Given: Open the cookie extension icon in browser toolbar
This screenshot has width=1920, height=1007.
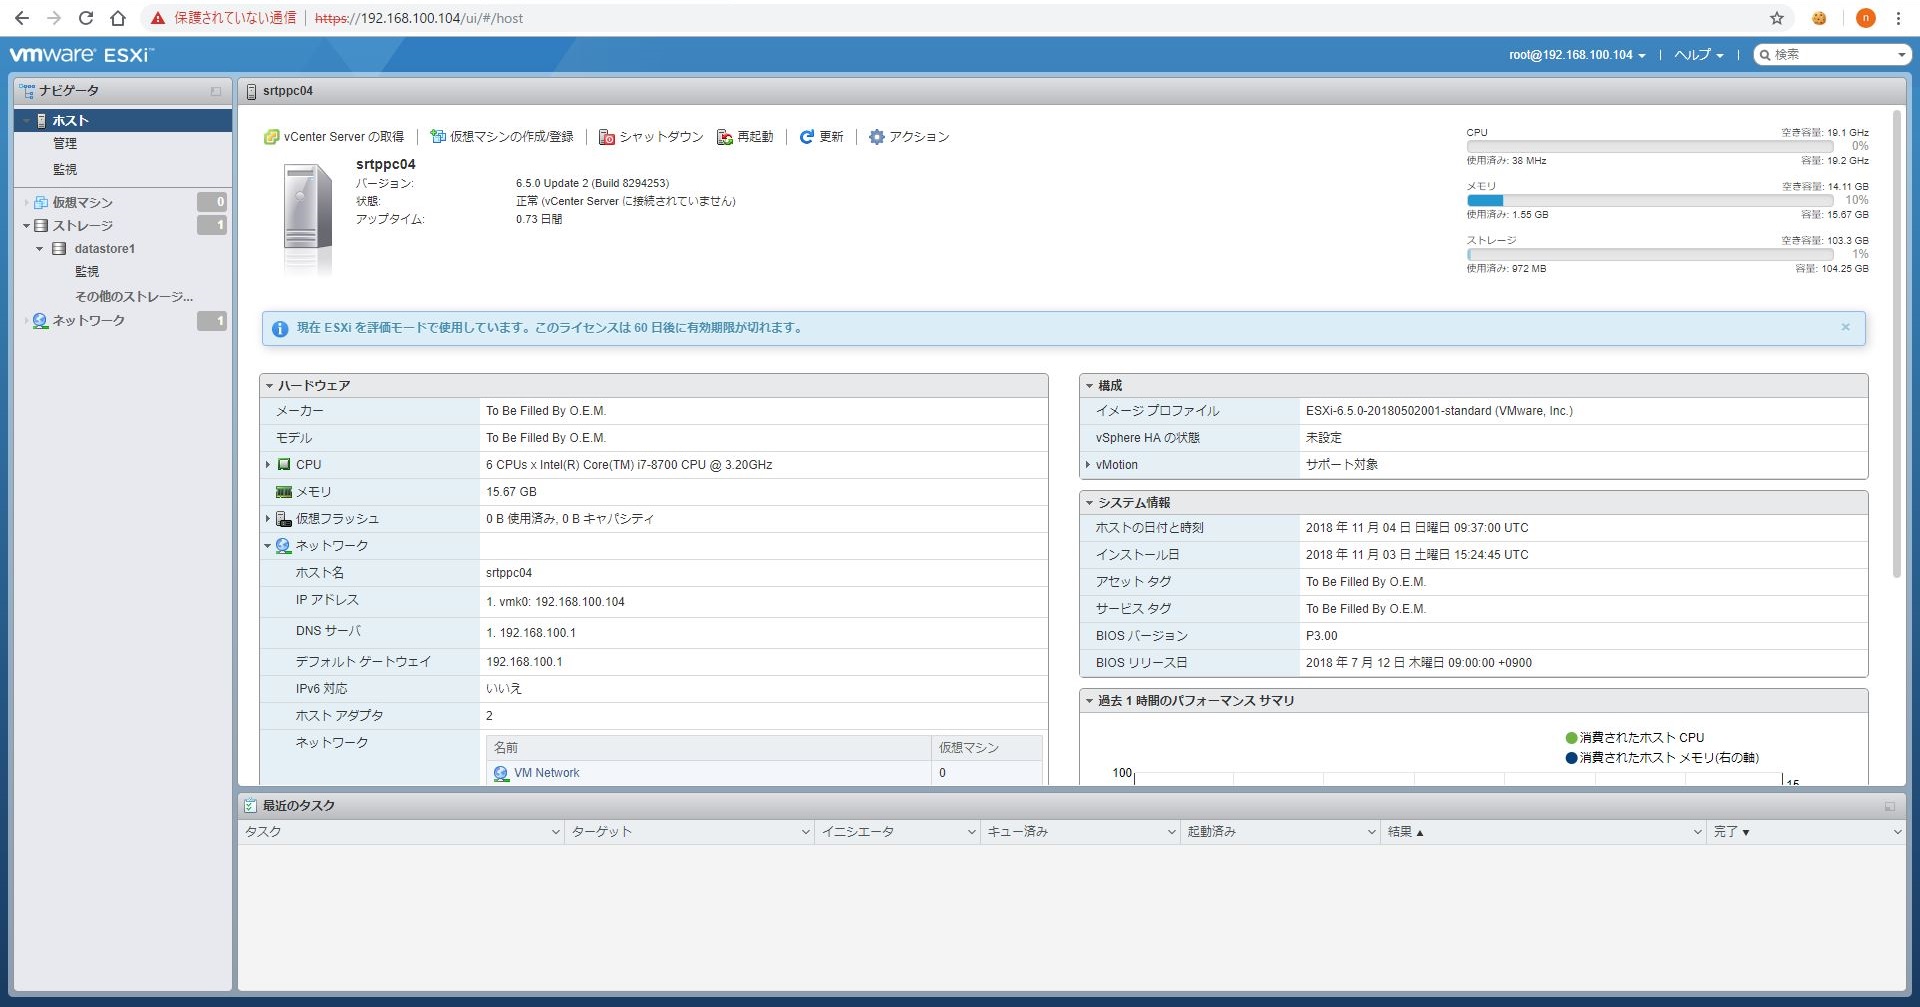Looking at the screenshot, I should point(1819,18).
